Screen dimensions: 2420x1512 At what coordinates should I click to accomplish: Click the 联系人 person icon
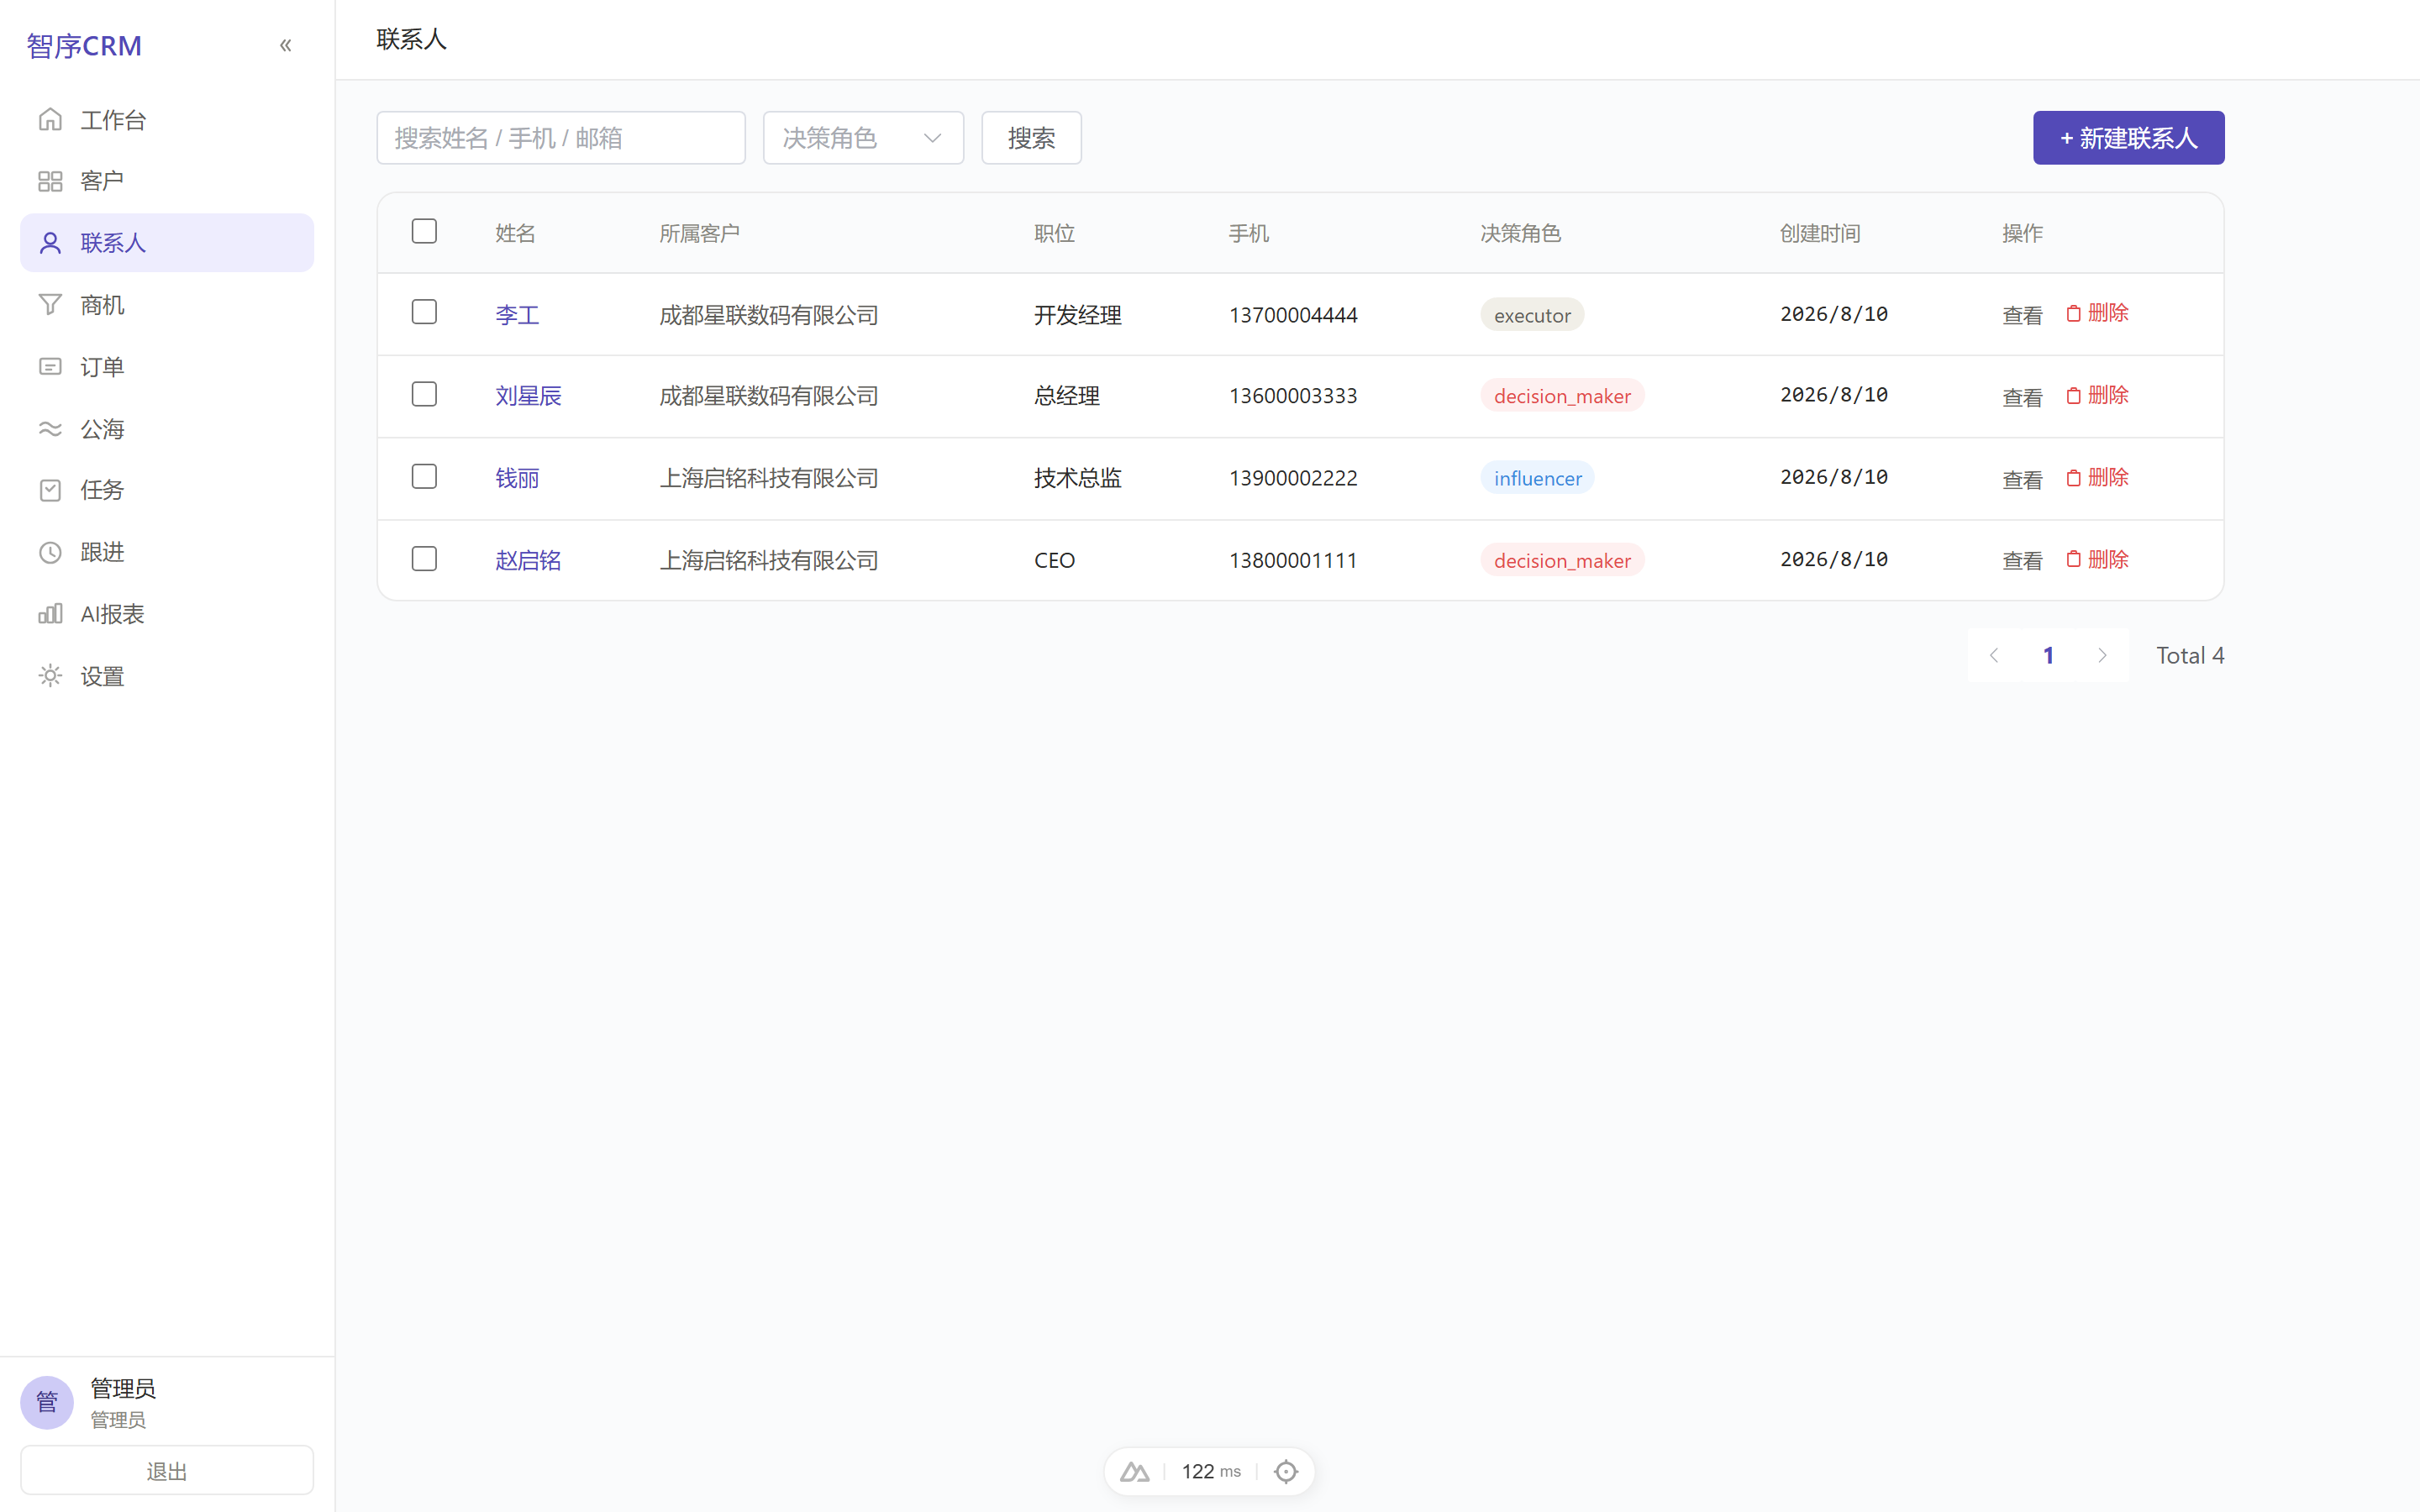point(50,243)
